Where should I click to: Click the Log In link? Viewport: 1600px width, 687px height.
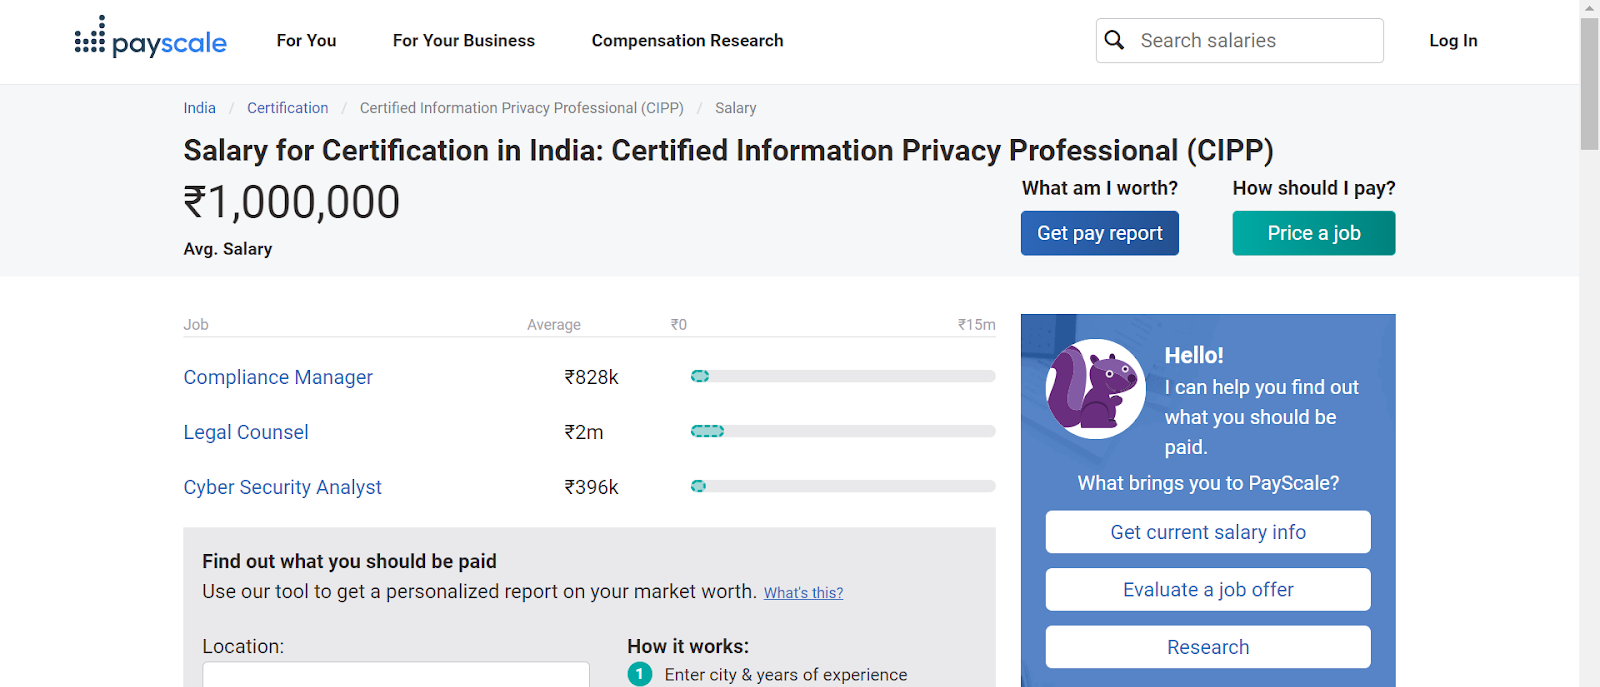pyautogui.click(x=1453, y=41)
